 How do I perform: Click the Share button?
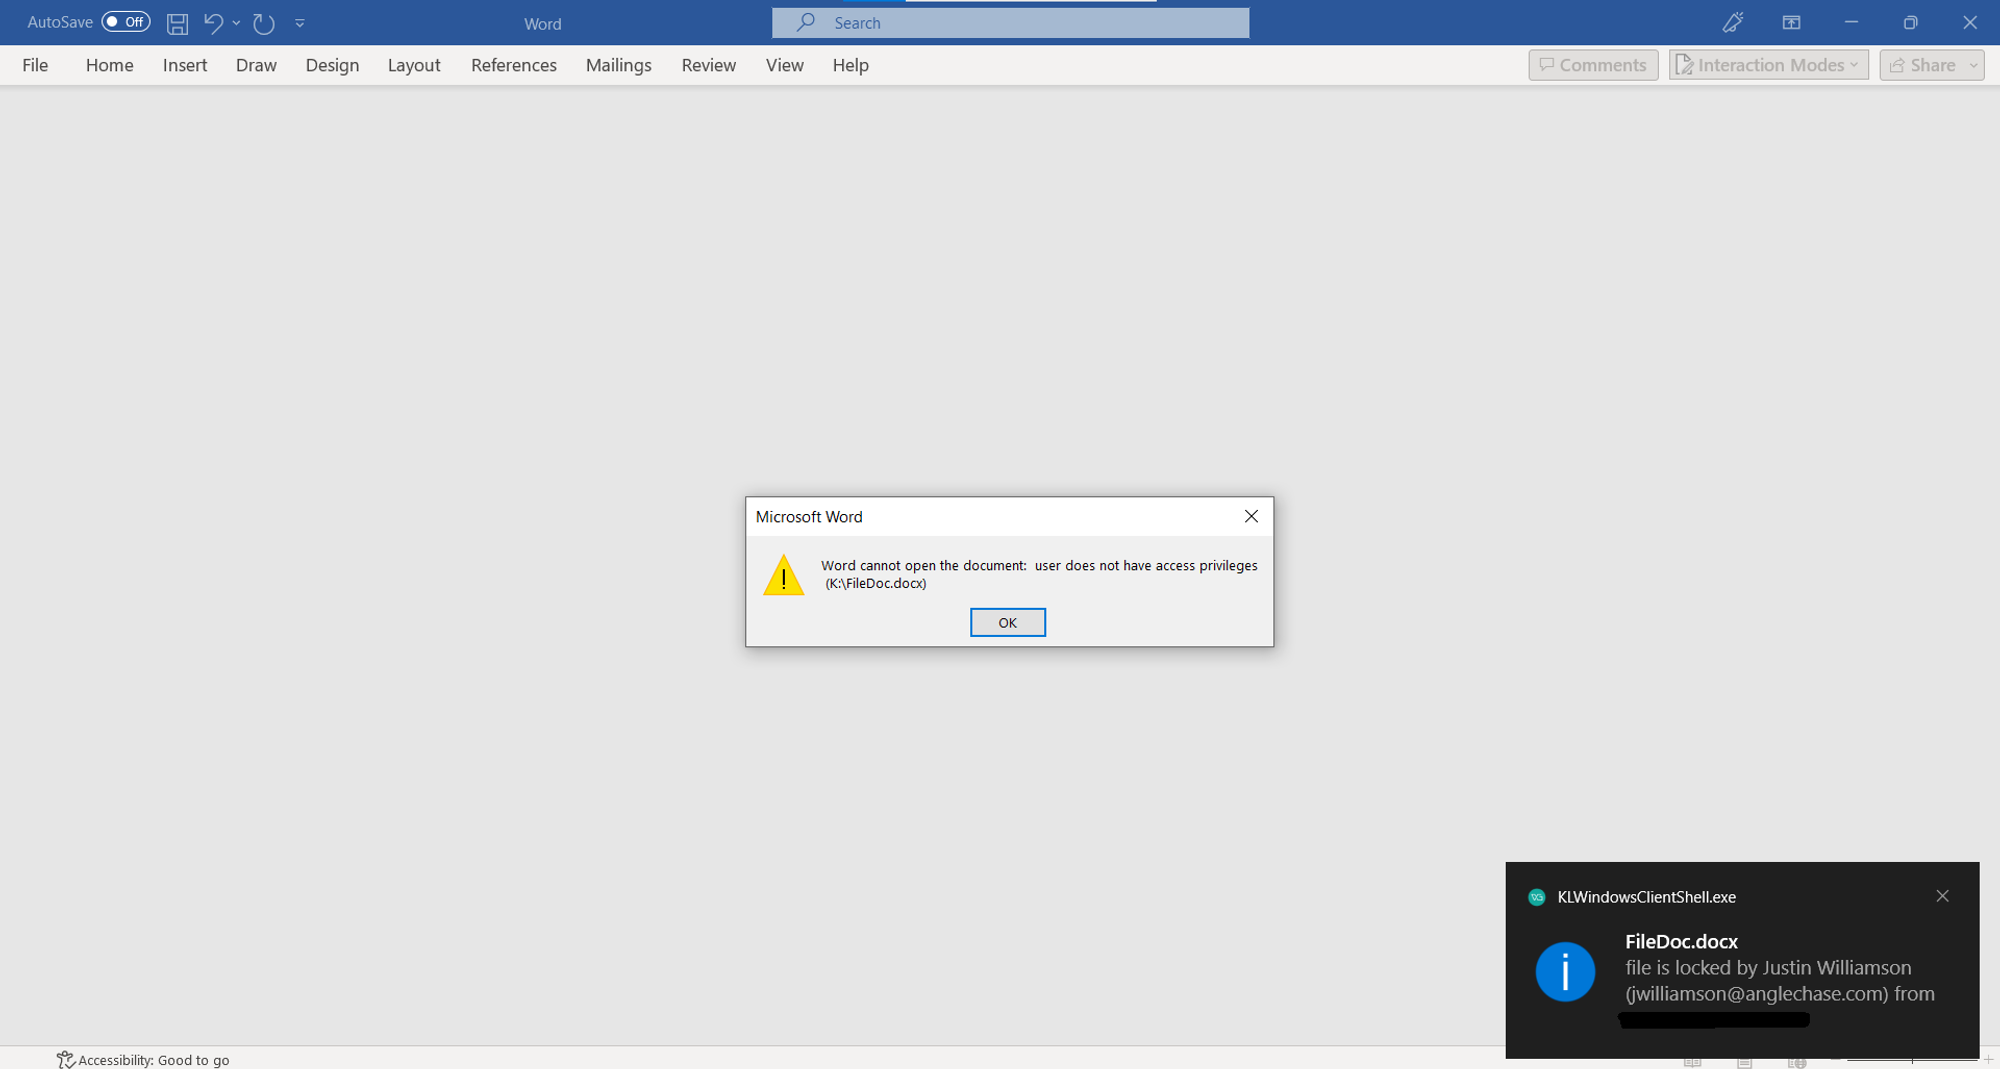tap(1931, 65)
